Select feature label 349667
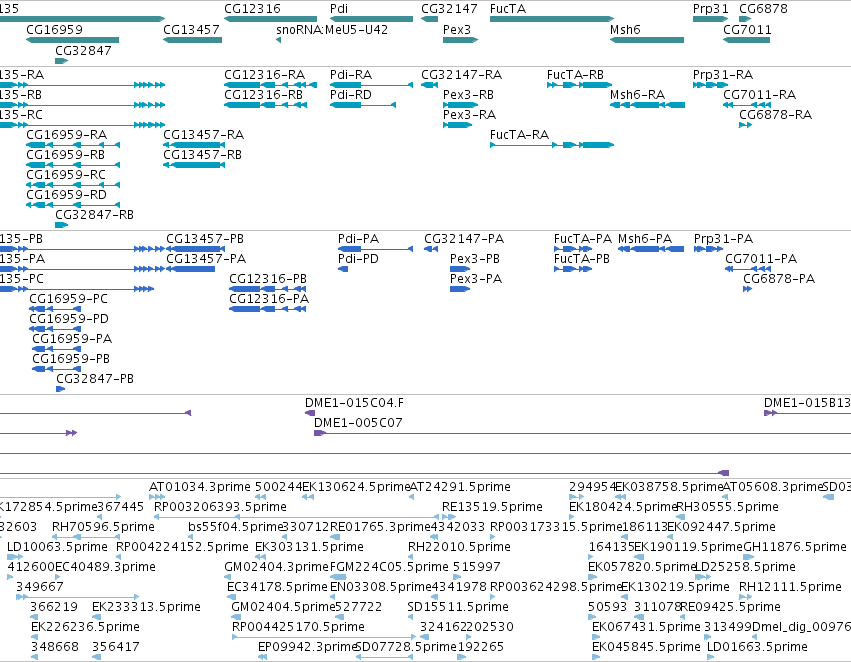851x662 pixels. coord(40,587)
